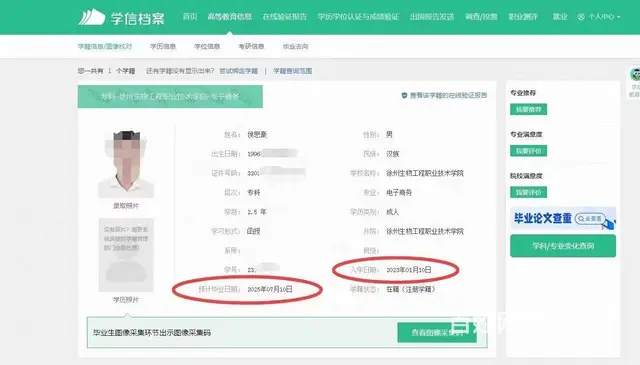The height and width of the screenshot is (365, 640).
Task: Click the 学历照片 placeholder image
Action: coord(126,255)
